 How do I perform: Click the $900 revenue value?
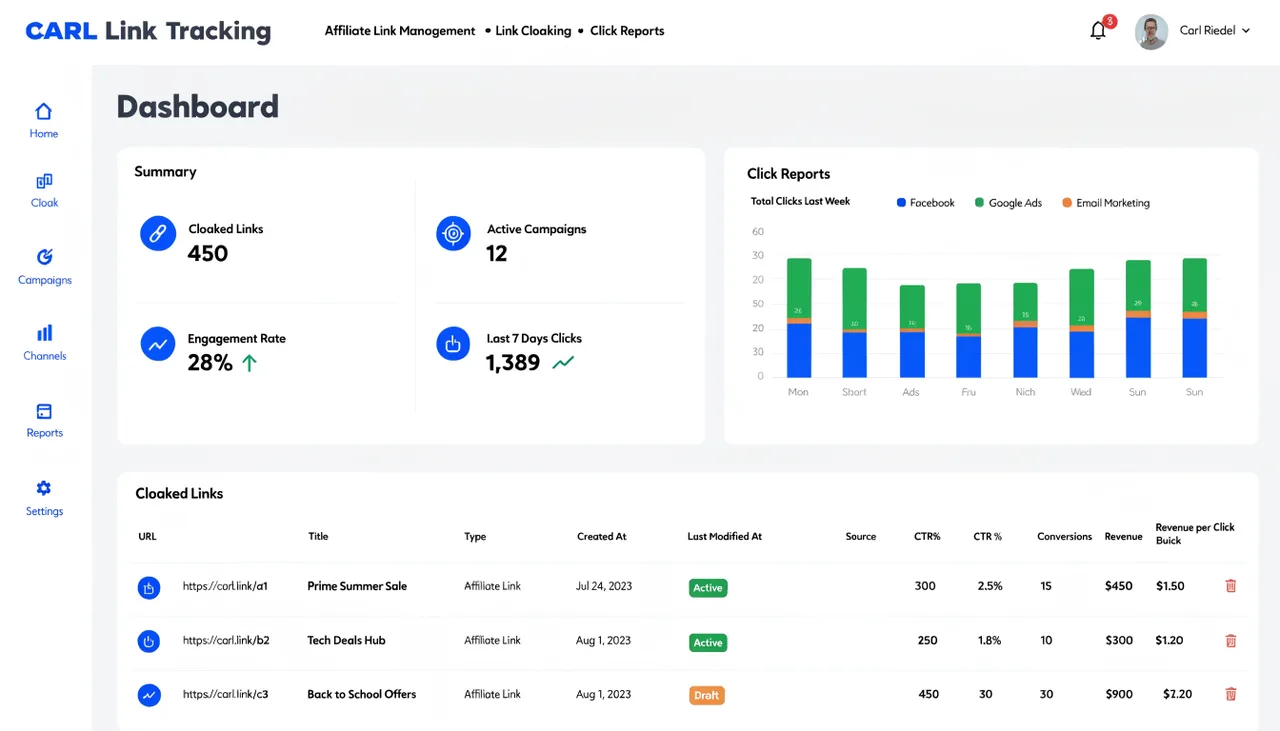pyautogui.click(x=1119, y=694)
